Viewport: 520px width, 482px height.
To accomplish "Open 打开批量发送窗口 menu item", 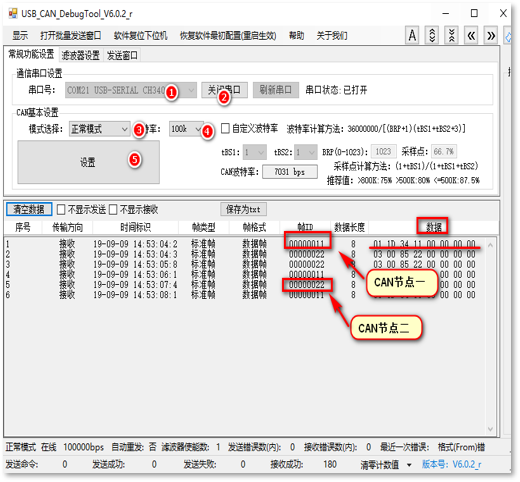I will (71, 35).
